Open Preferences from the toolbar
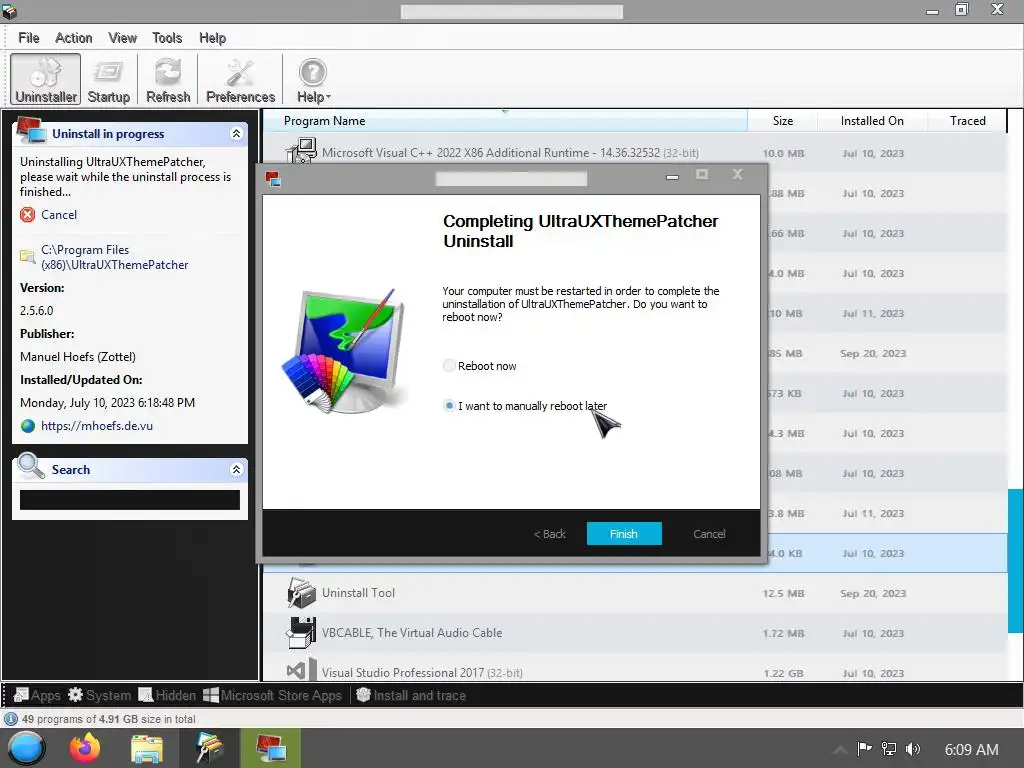1024x768 pixels. [x=240, y=80]
